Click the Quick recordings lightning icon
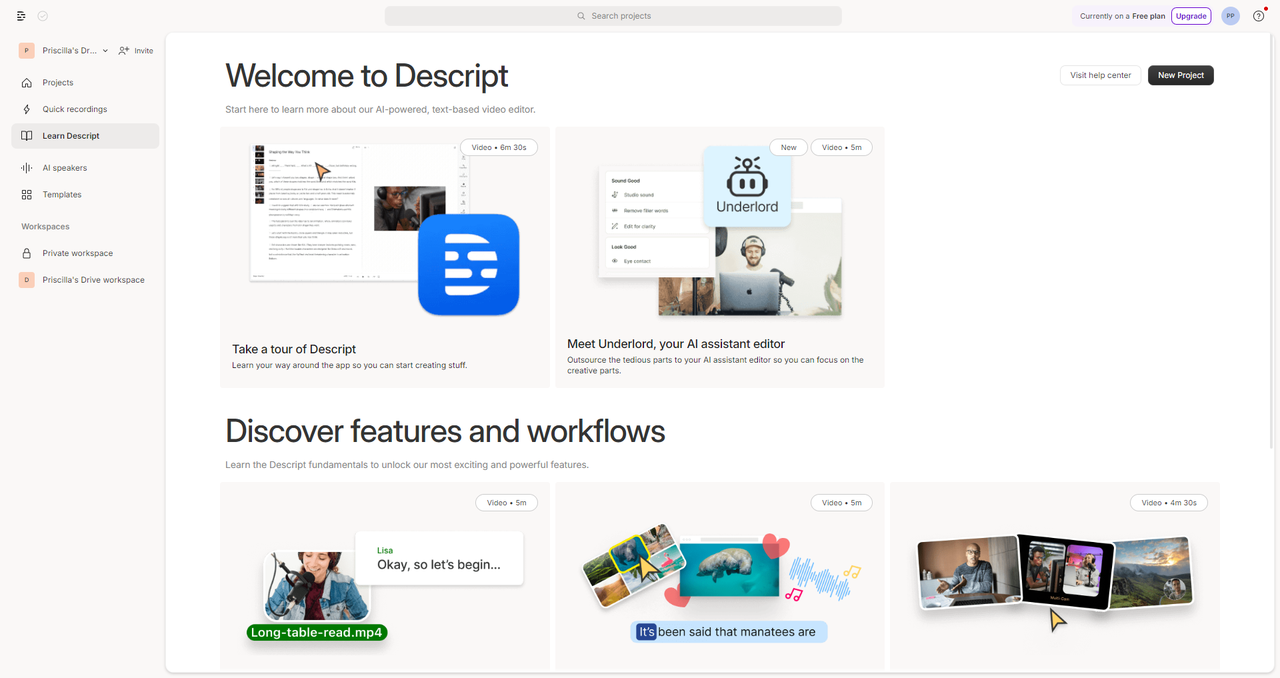The width and height of the screenshot is (1280, 678). [x=27, y=109]
